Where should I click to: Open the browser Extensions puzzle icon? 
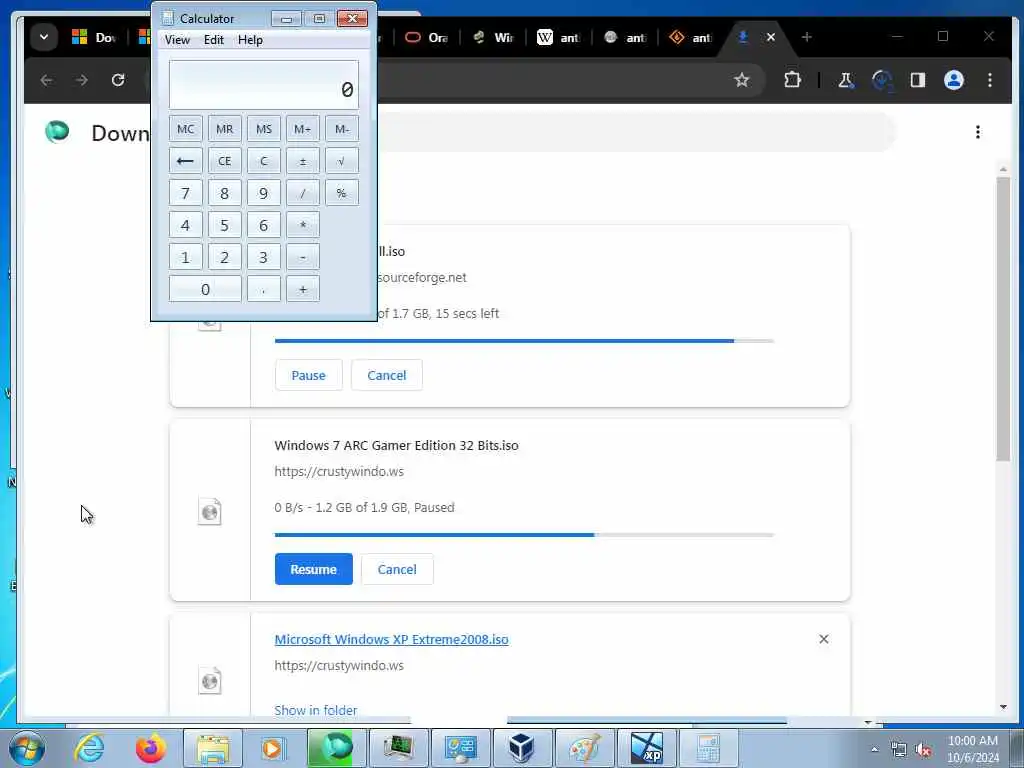[792, 80]
